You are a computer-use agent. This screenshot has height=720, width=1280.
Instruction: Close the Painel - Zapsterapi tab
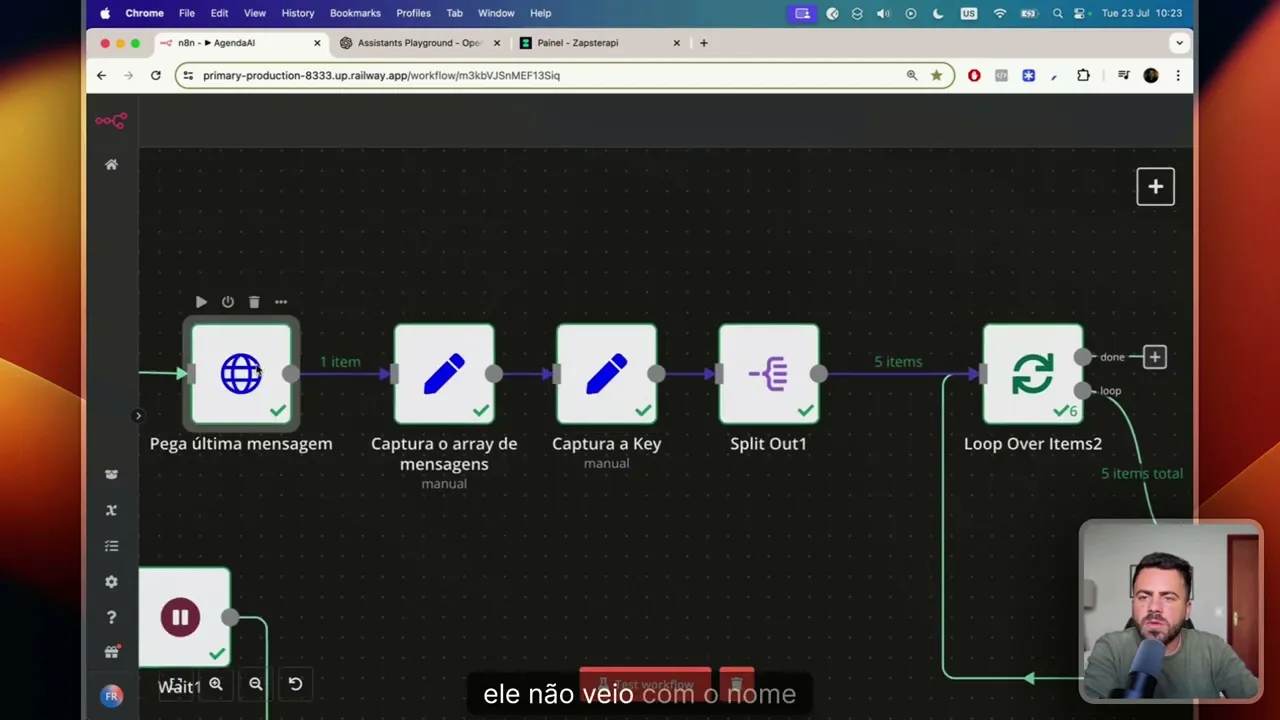pyautogui.click(x=676, y=43)
